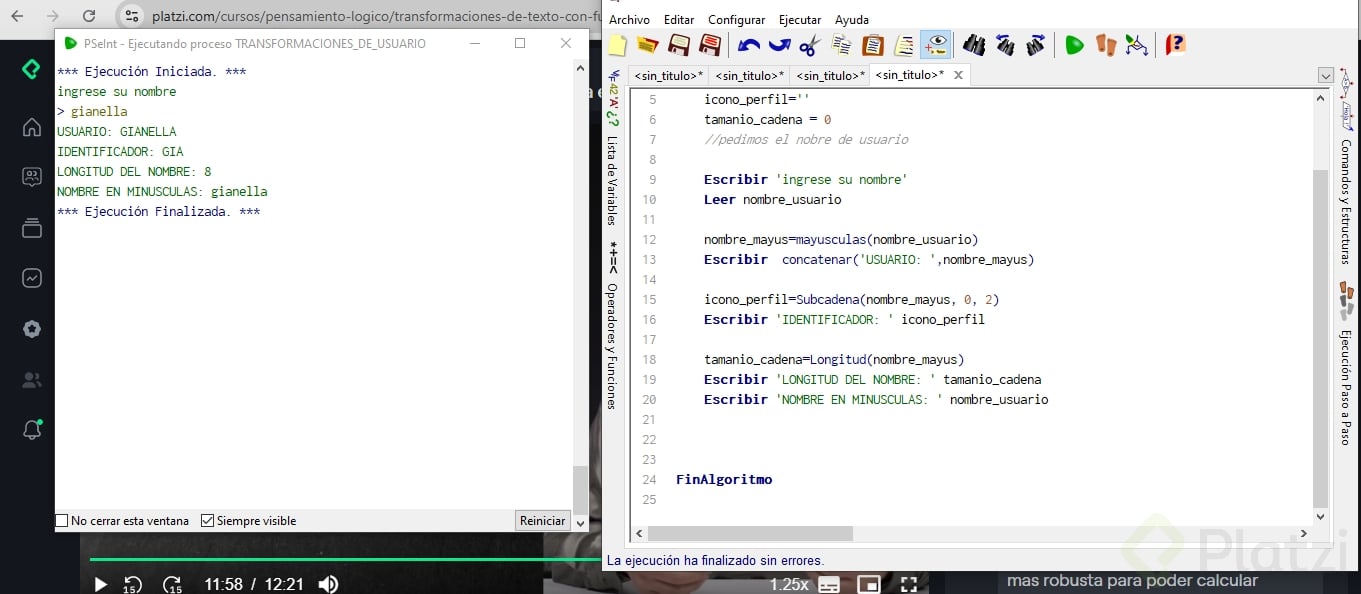
Task: Mute the video with the speaker icon
Action: pyautogui.click(x=328, y=584)
